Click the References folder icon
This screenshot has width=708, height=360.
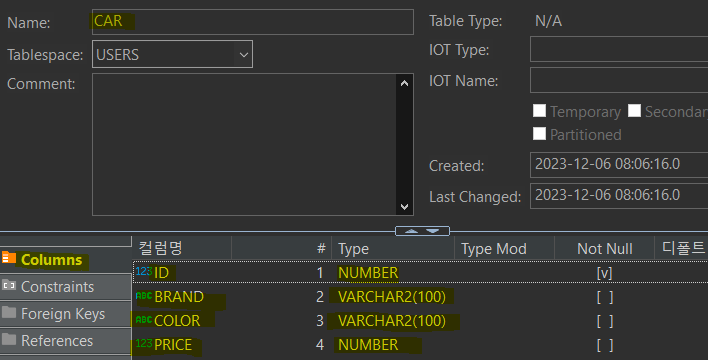click(9, 339)
